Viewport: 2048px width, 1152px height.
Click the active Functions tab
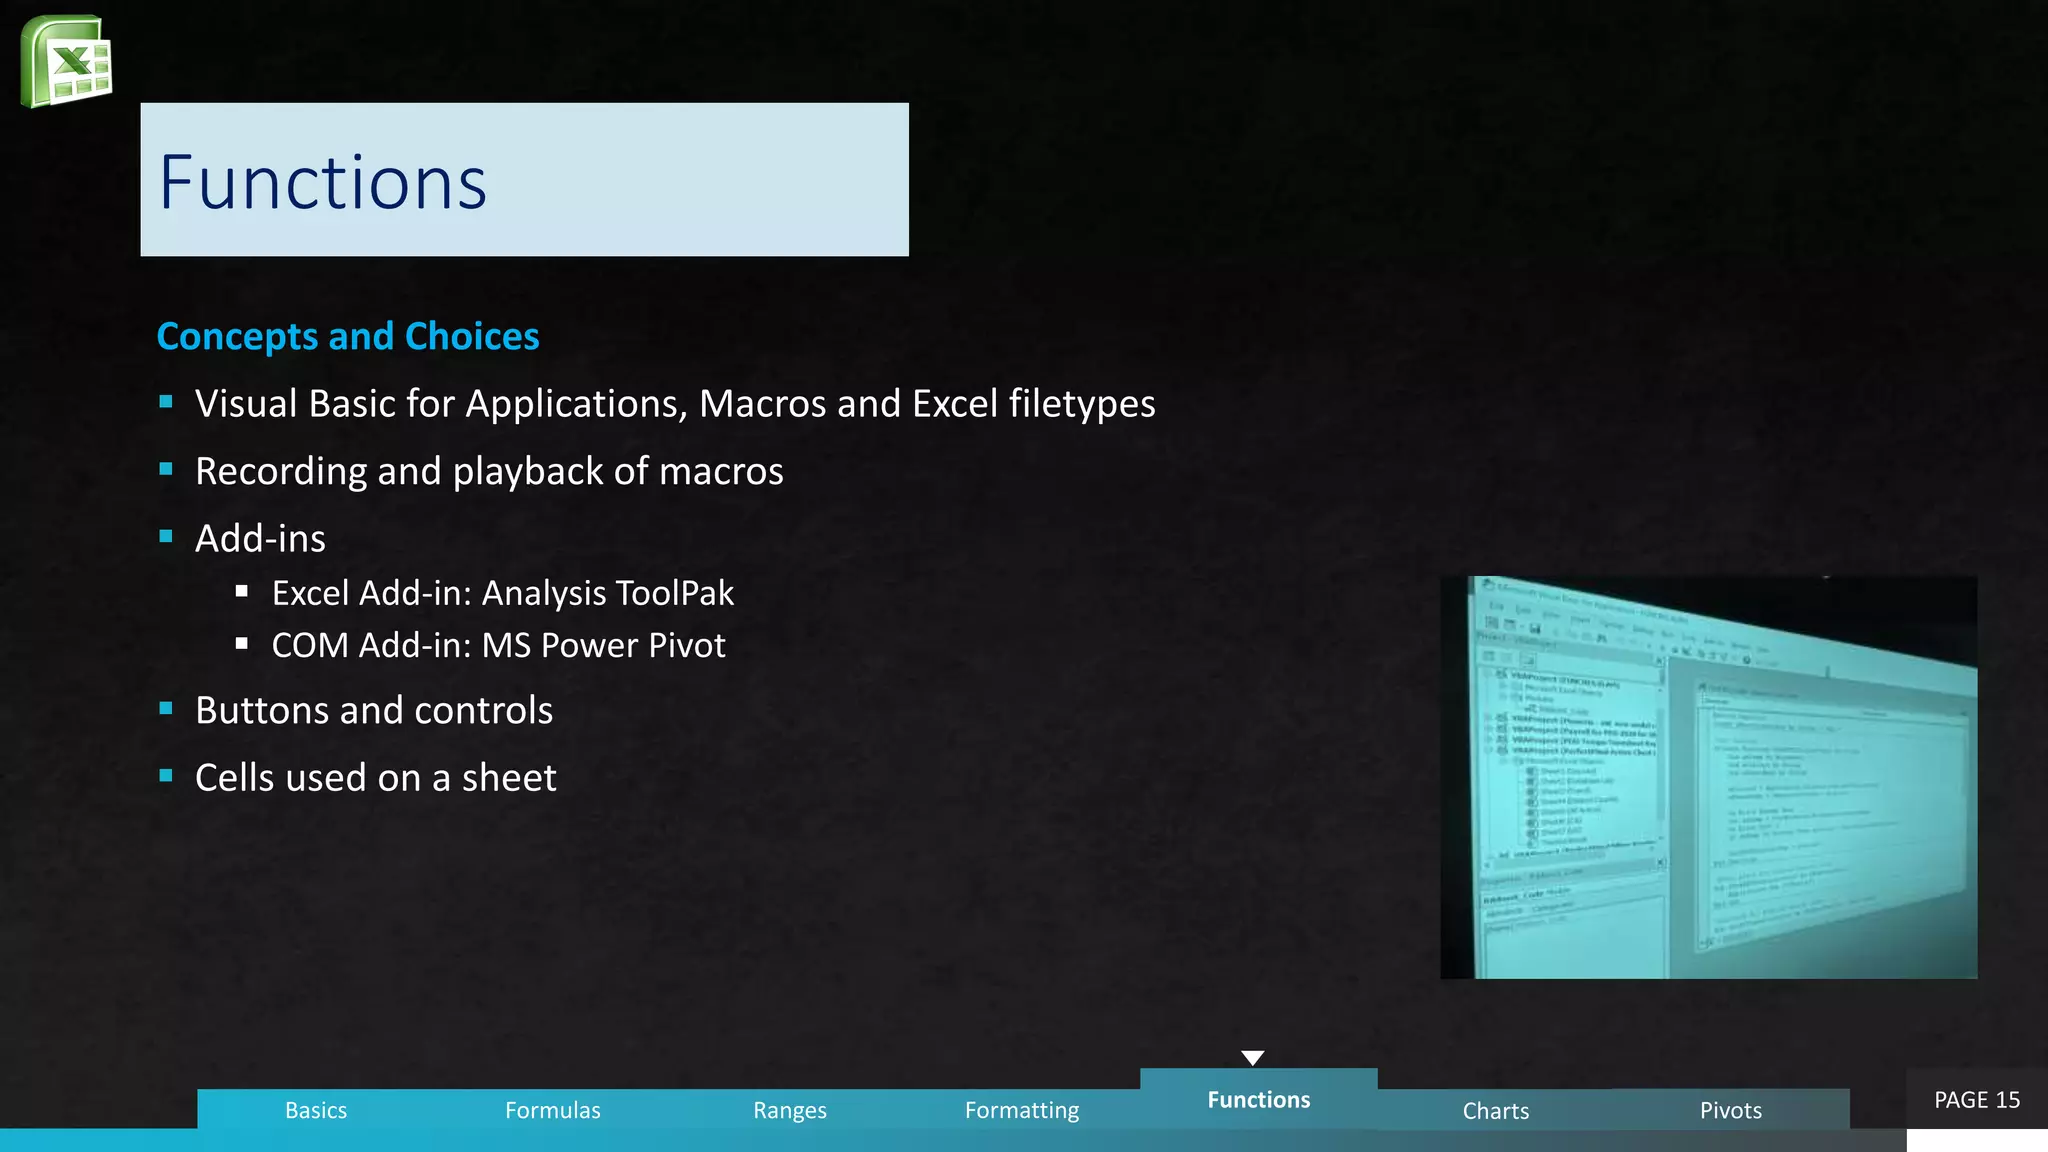[x=1258, y=1100]
